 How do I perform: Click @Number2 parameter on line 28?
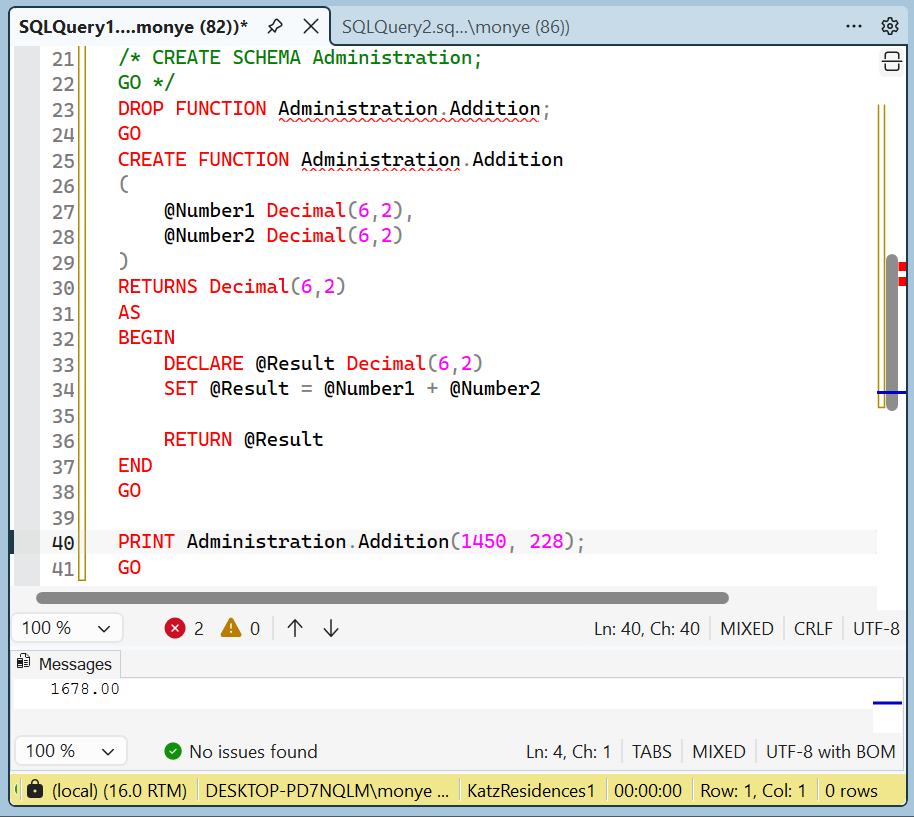pyautogui.click(x=209, y=235)
